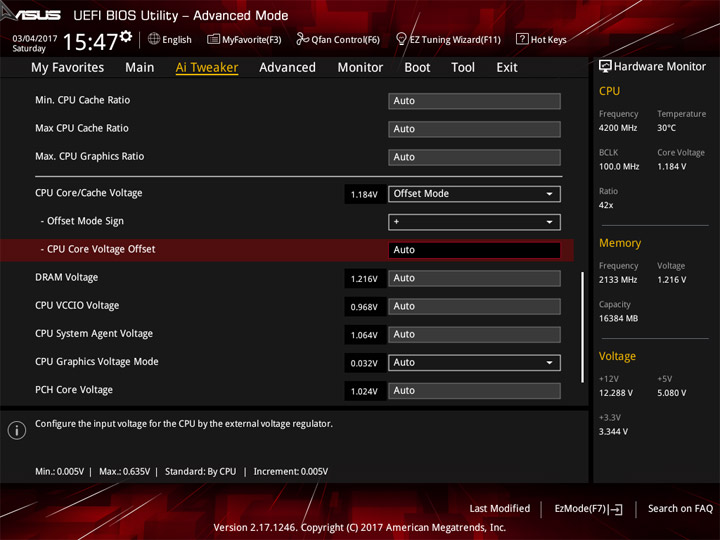Image resolution: width=720 pixels, height=540 pixels.
Task: Launch Qfan Control(F6)
Action: [x=345, y=39]
